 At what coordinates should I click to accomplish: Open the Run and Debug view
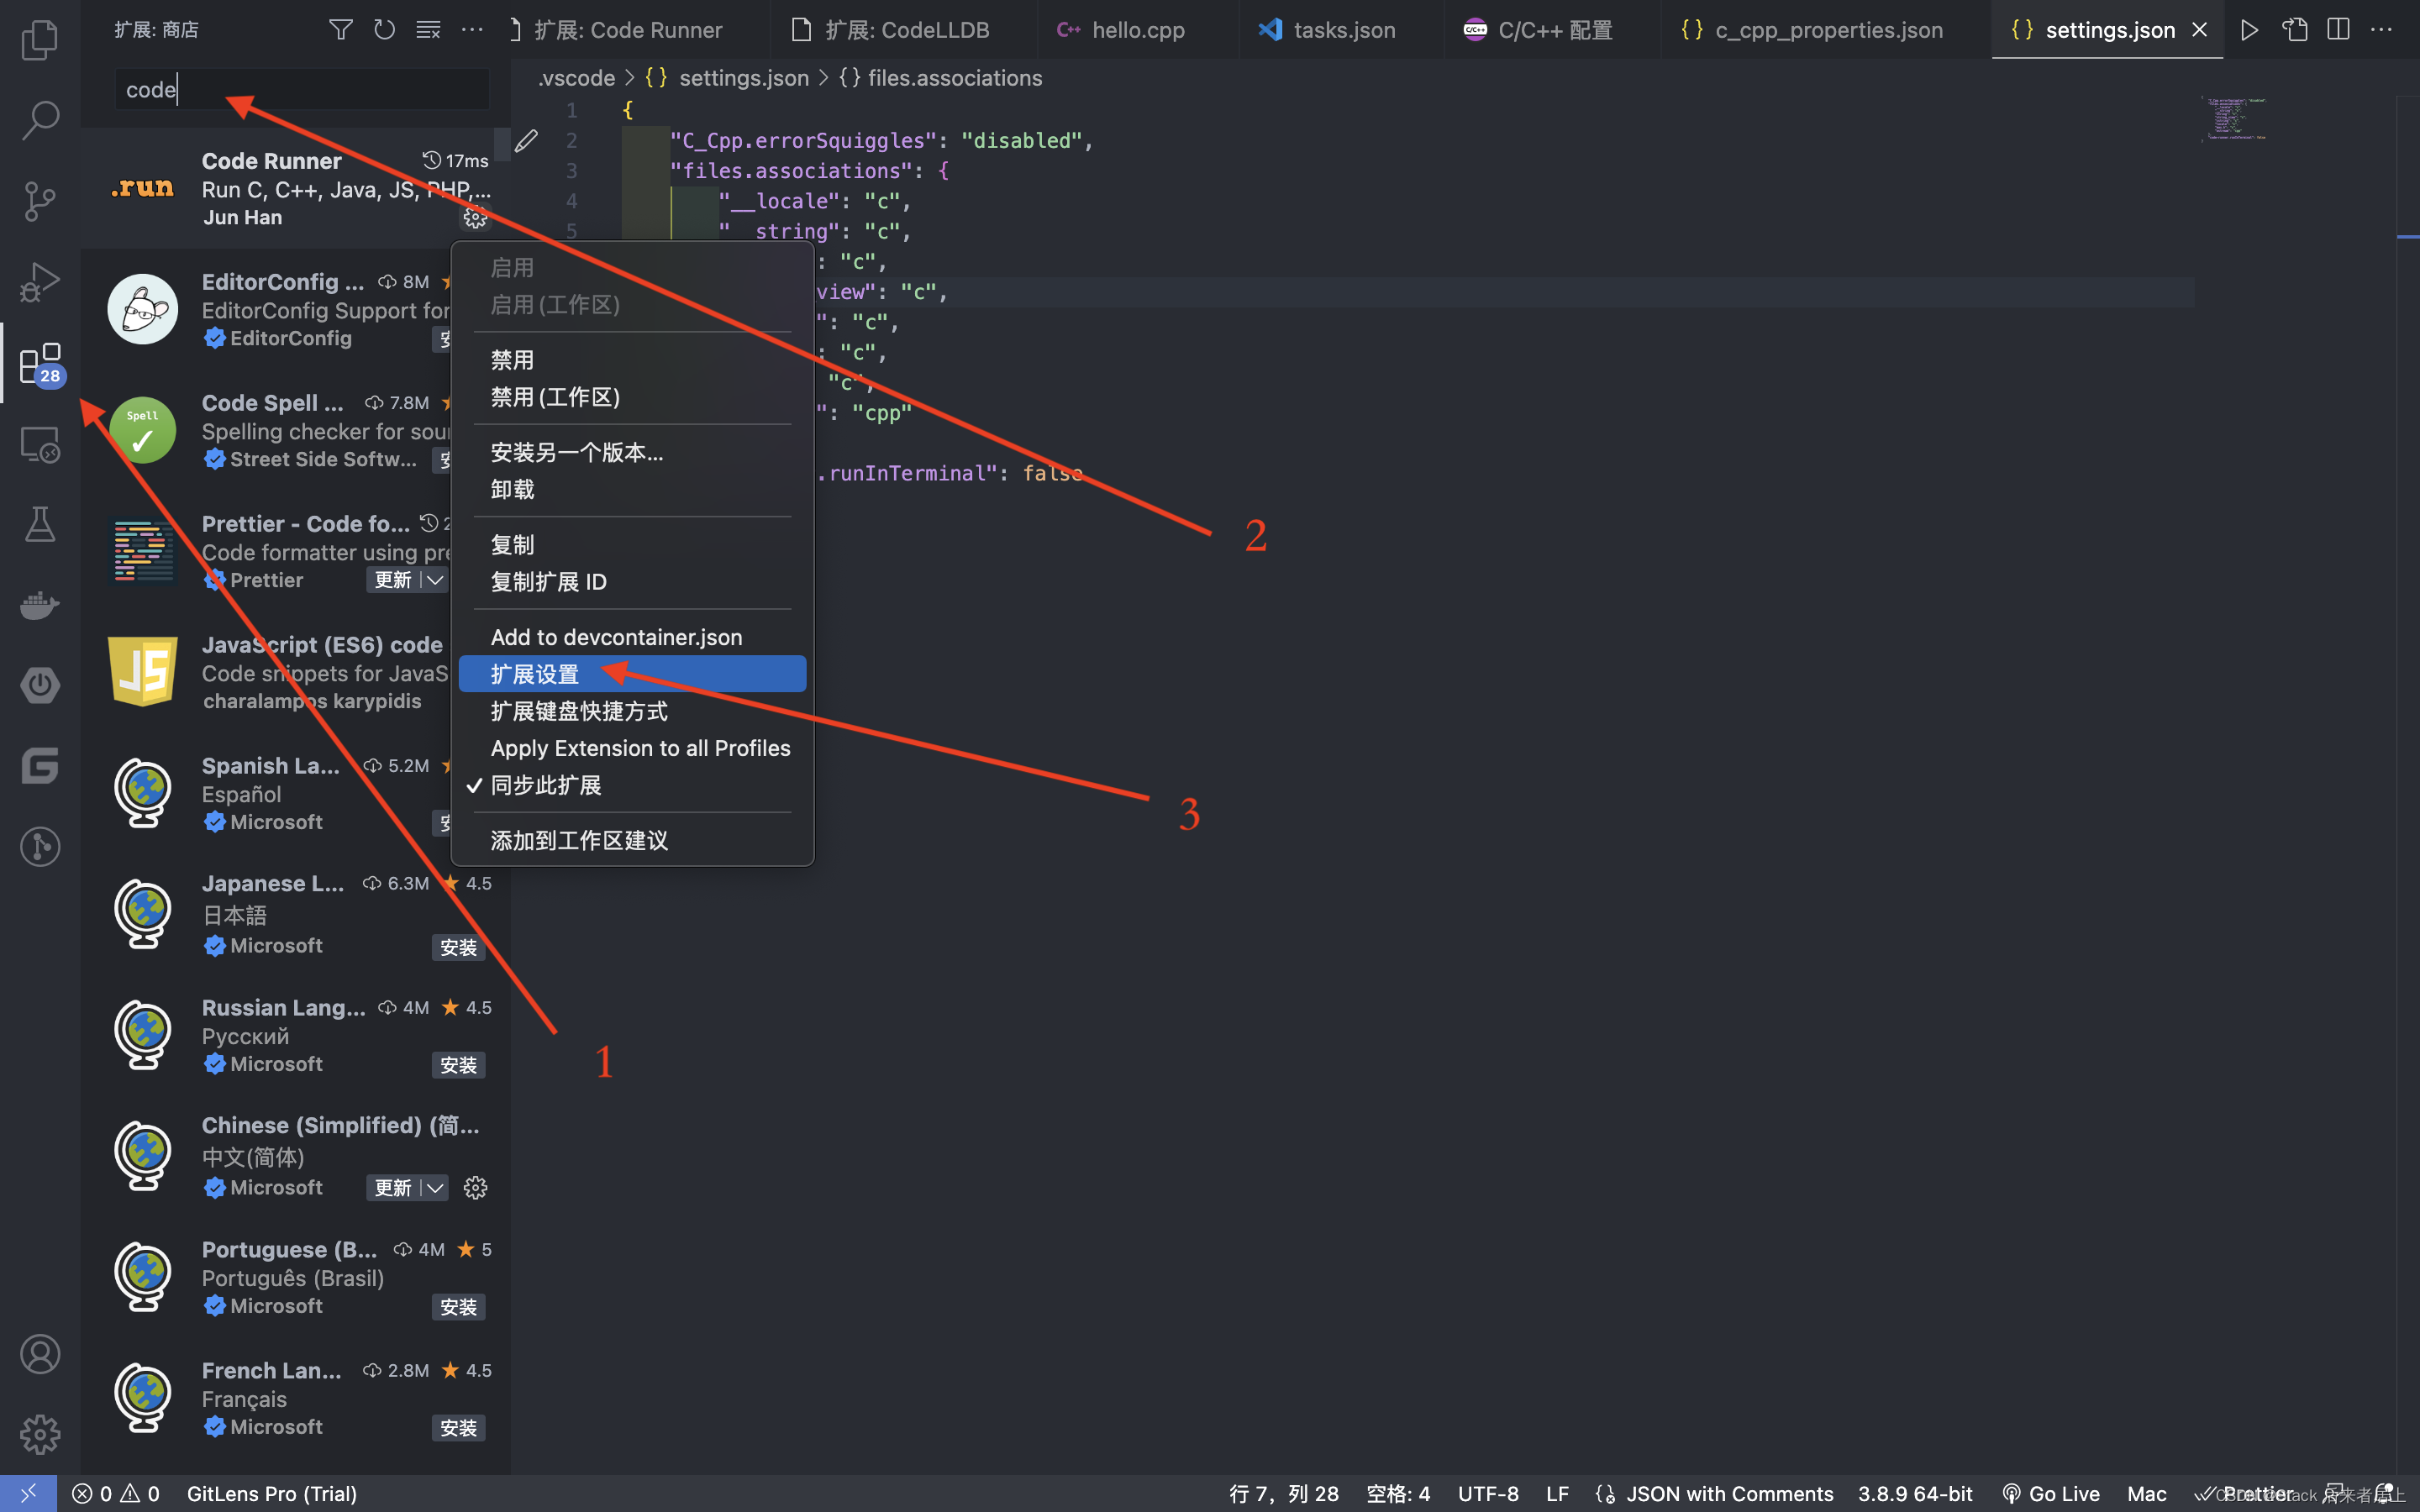coord(40,282)
